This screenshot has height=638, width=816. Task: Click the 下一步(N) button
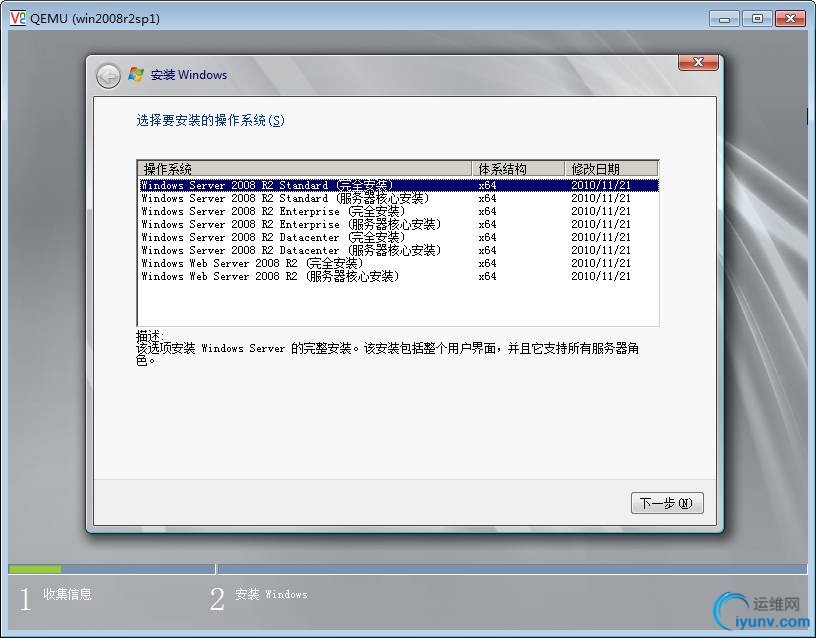[x=667, y=503]
